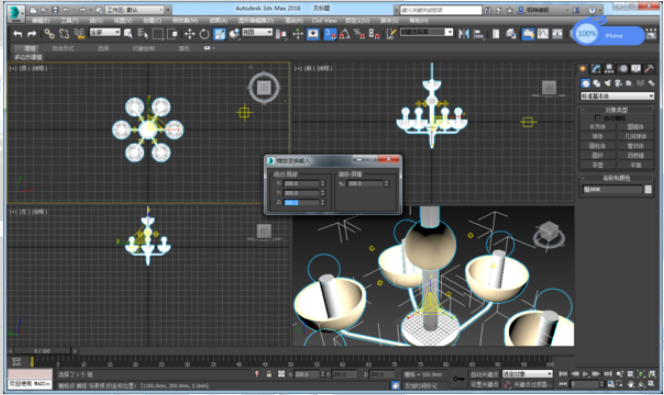This screenshot has height=395, width=664.
Task: Click the Undo arrow in main toolbar
Action: pyautogui.click(x=17, y=34)
